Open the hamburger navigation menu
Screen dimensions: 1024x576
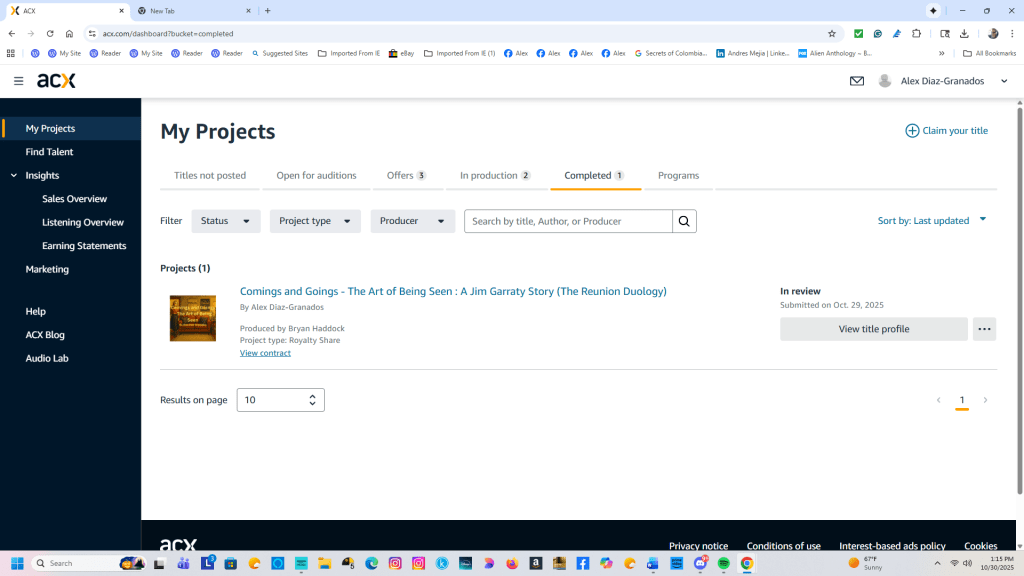point(19,81)
